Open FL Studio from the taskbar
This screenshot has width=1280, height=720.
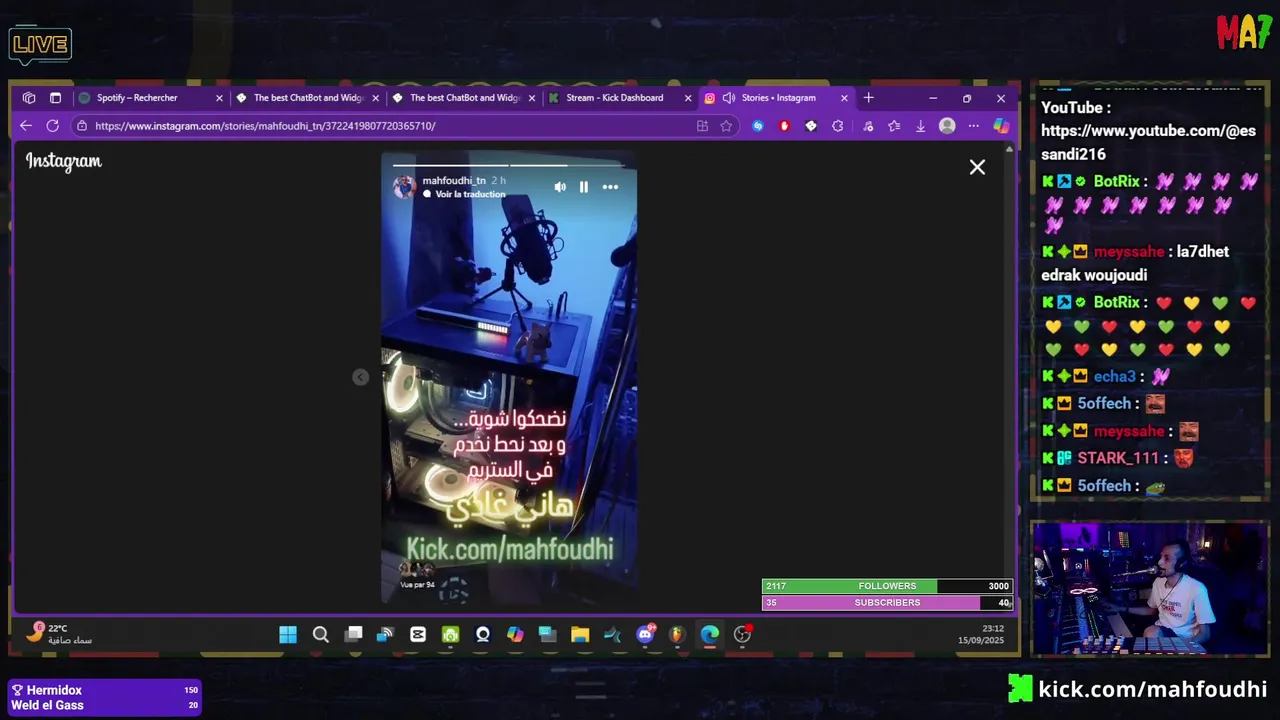point(677,634)
